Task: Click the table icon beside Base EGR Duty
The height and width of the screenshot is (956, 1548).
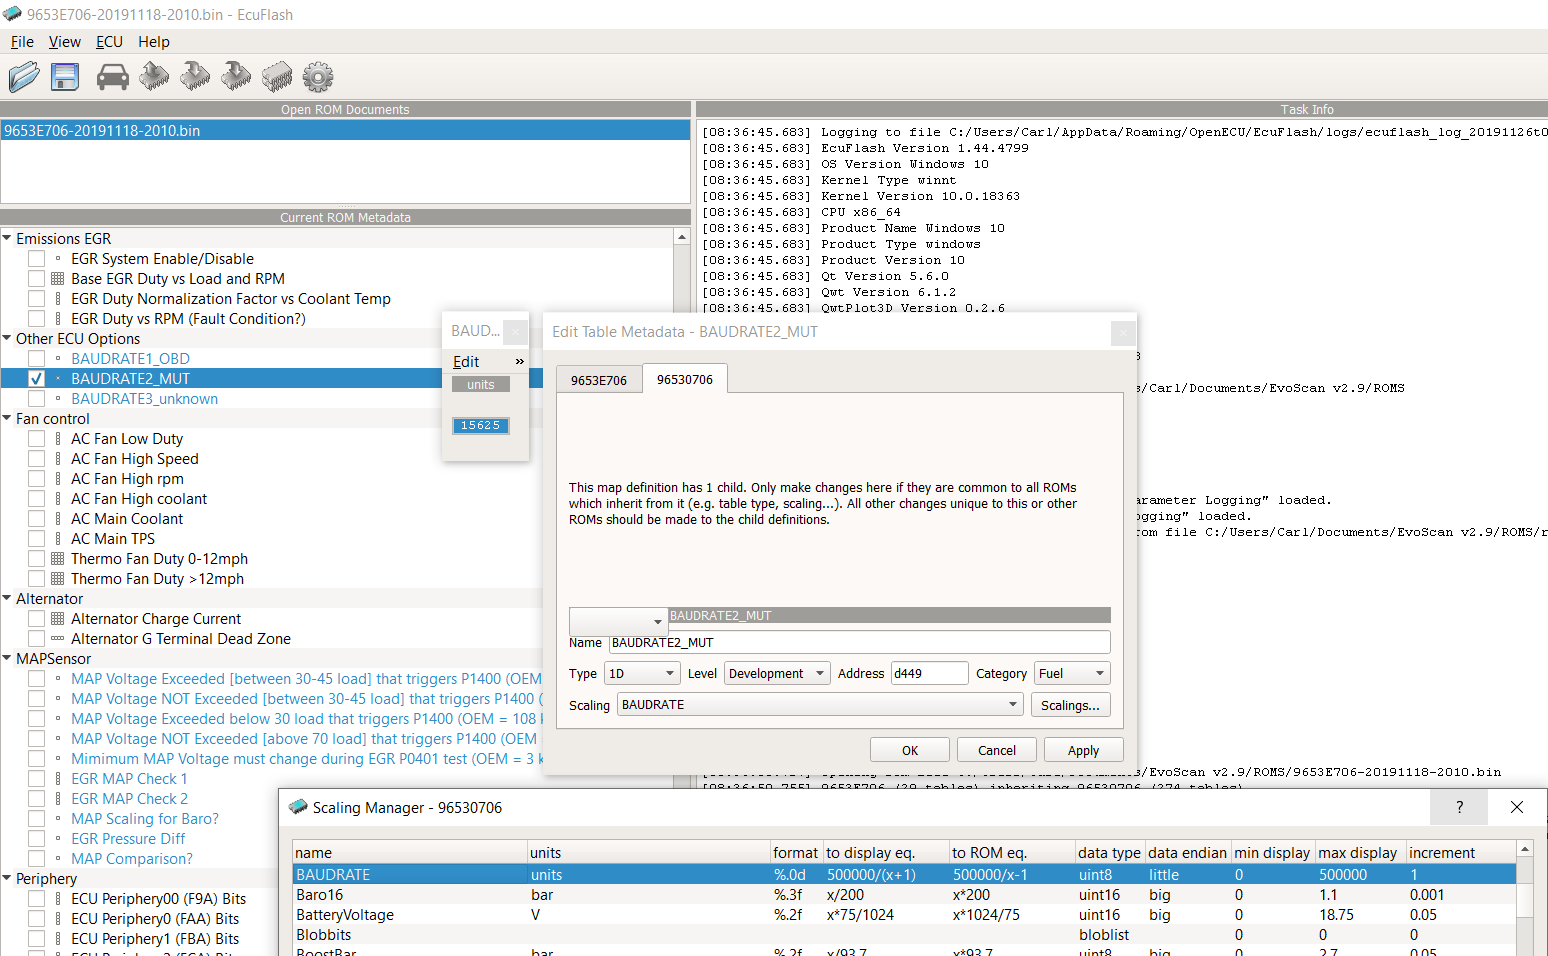Action: 58,279
